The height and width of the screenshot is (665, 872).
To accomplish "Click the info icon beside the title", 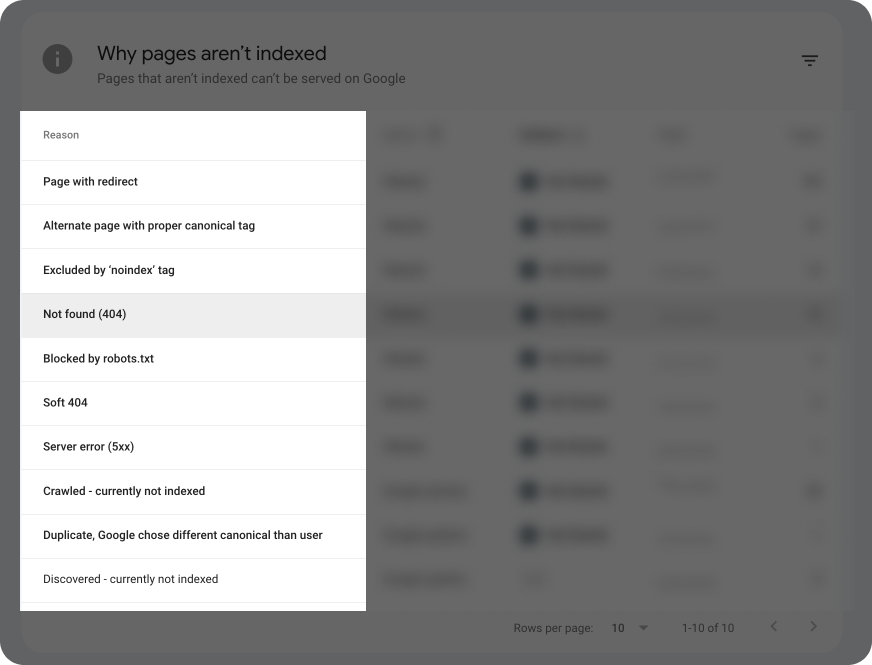I will point(57,59).
